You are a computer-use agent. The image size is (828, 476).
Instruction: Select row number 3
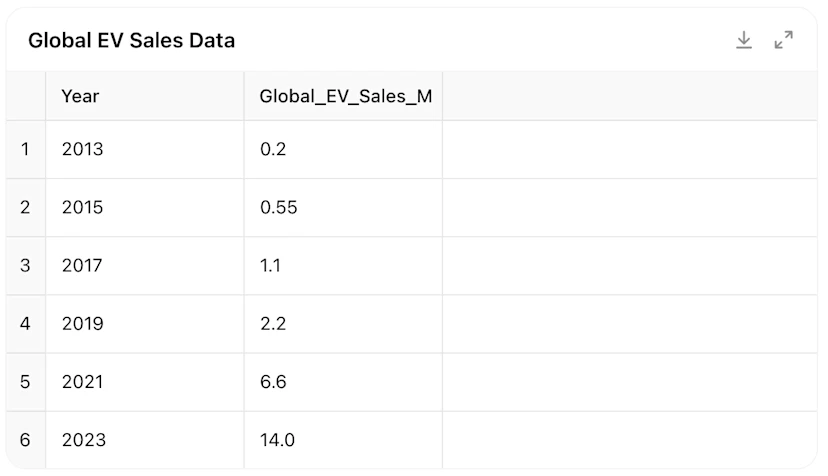pos(26,266)
